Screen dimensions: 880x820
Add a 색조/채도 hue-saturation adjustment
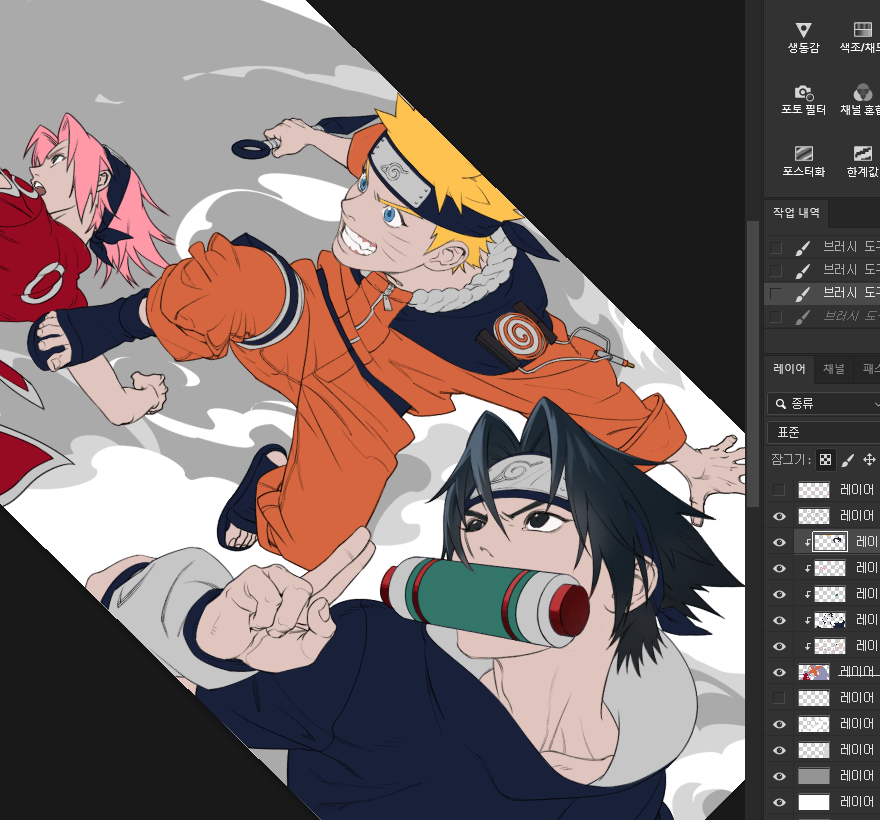pos(861,38)
